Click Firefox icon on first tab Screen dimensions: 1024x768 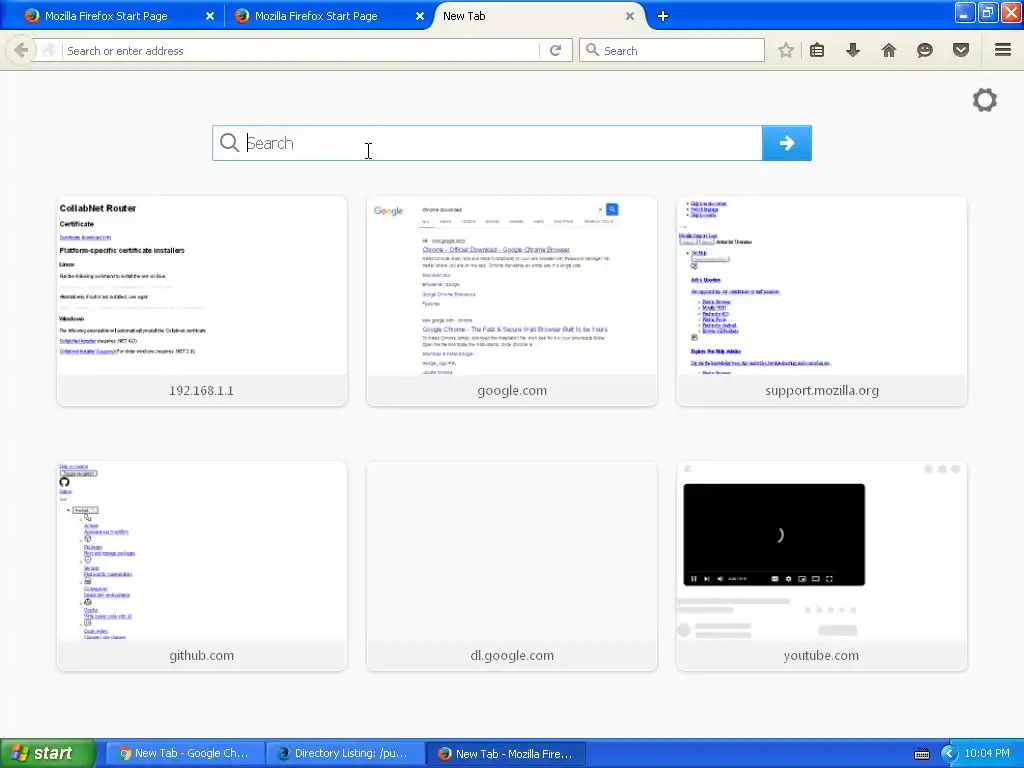click(31, 16)
